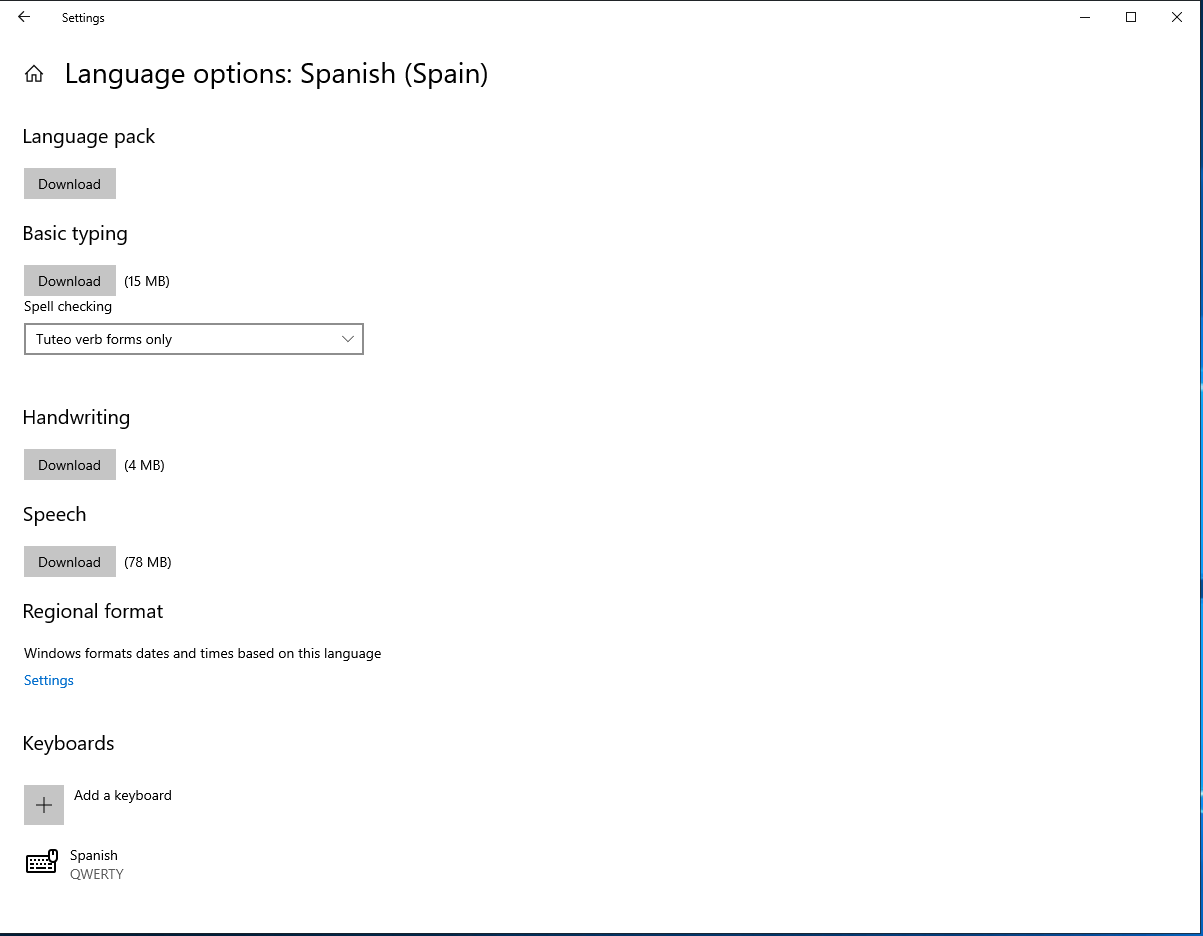
Task: Download the Speech pack (78 MB)
Action: [x=69, y=561]
